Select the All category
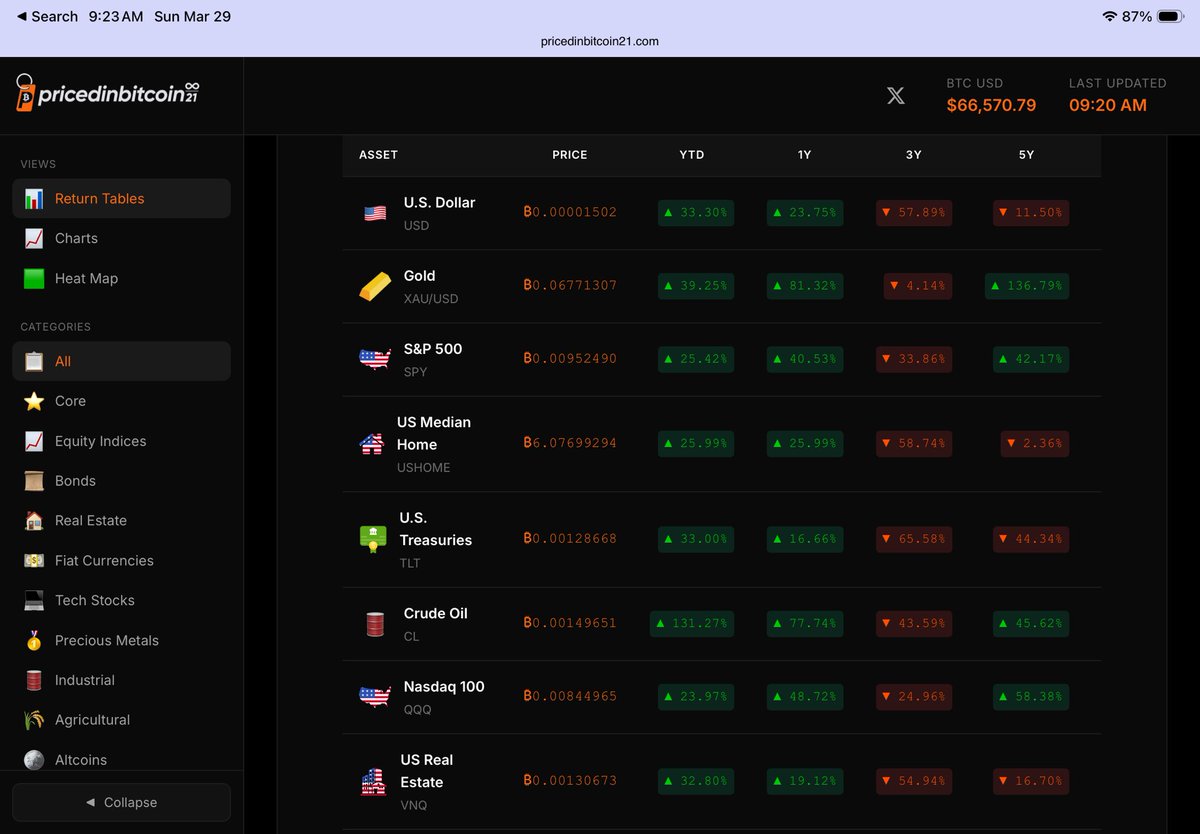The height and width of the screenshot is (834, 1200). [x=121, y=361]
